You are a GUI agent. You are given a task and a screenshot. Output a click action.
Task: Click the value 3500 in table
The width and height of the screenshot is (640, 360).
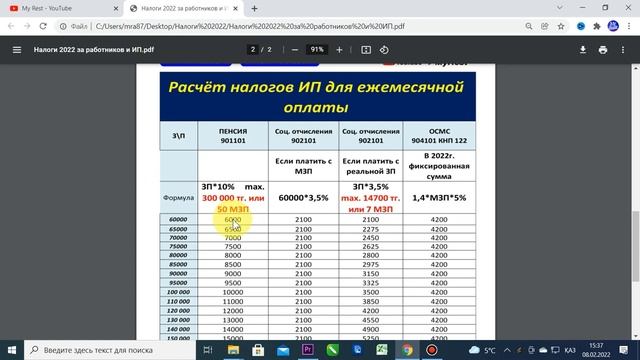(371, 292)
